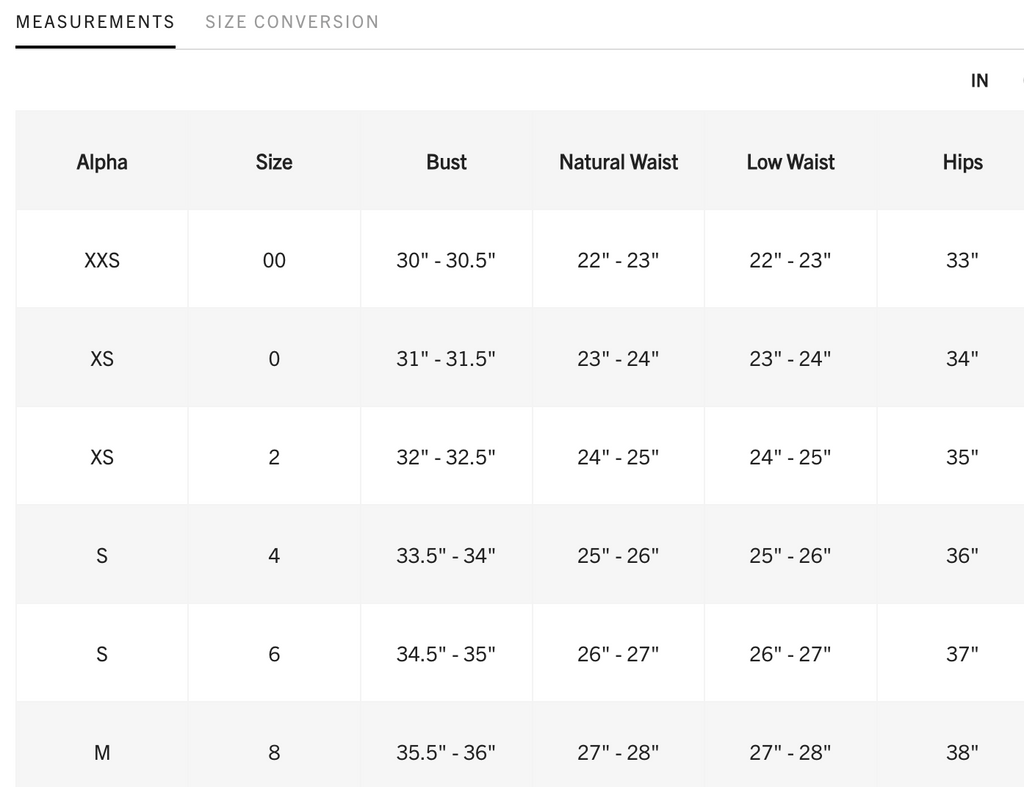Image resolution: width=1024 pixels, height=787 pixels.
Task: Click the Alpha column header
Action: coord(102,162)
